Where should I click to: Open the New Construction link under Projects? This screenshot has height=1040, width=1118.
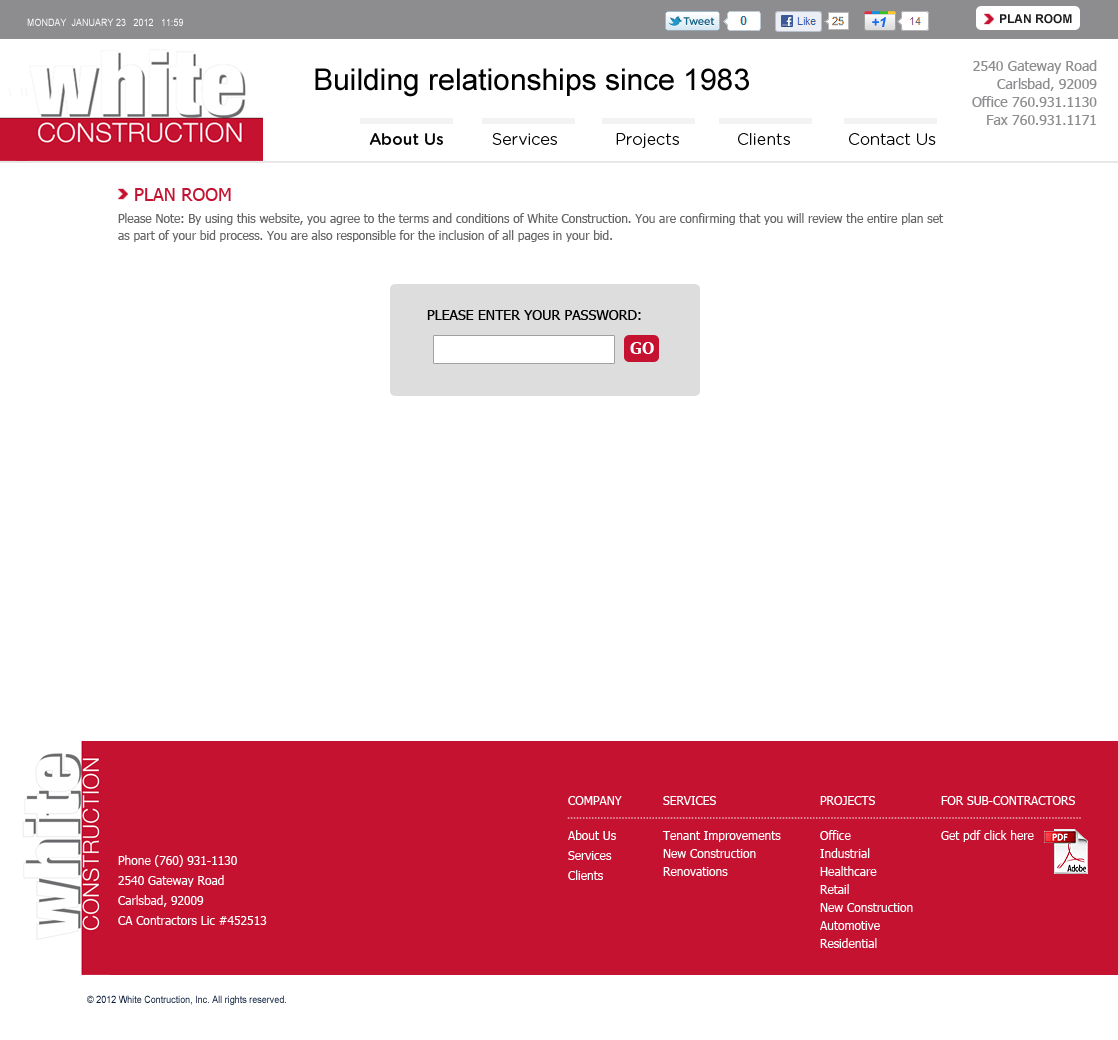(x=866, y=907)
